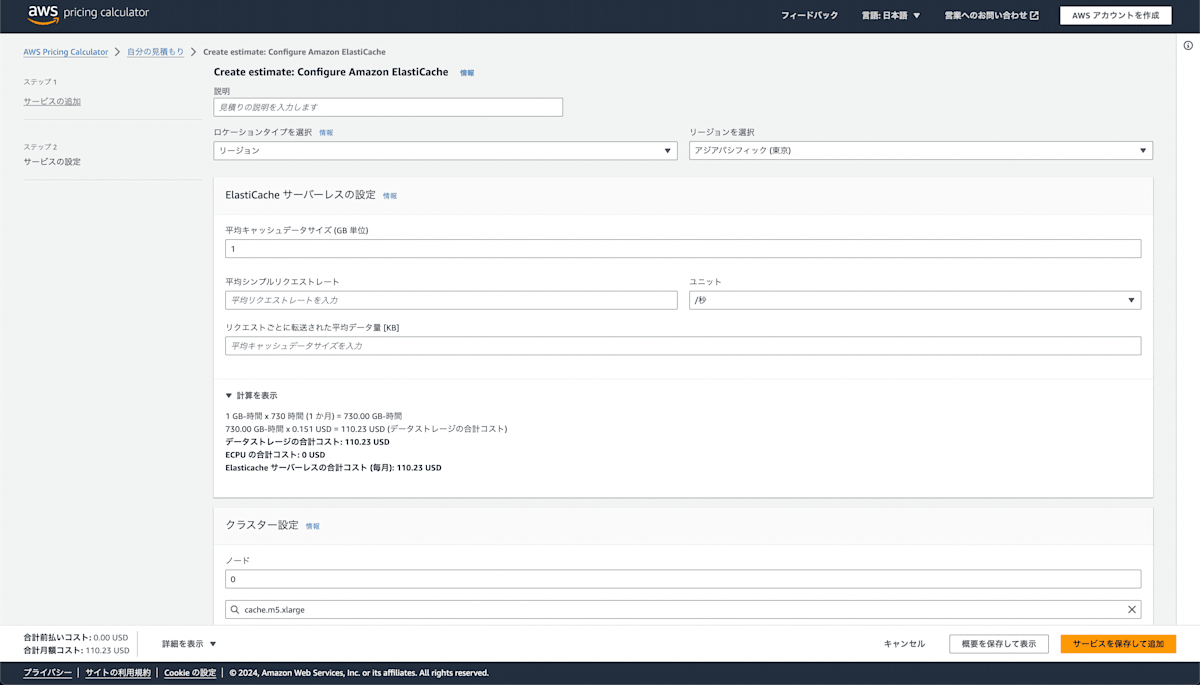The width and height of the screenshot is (1200, 685).
Task: Click the データストレージの合計コスト: 110.23 USD line
Action: pos(307,441)
